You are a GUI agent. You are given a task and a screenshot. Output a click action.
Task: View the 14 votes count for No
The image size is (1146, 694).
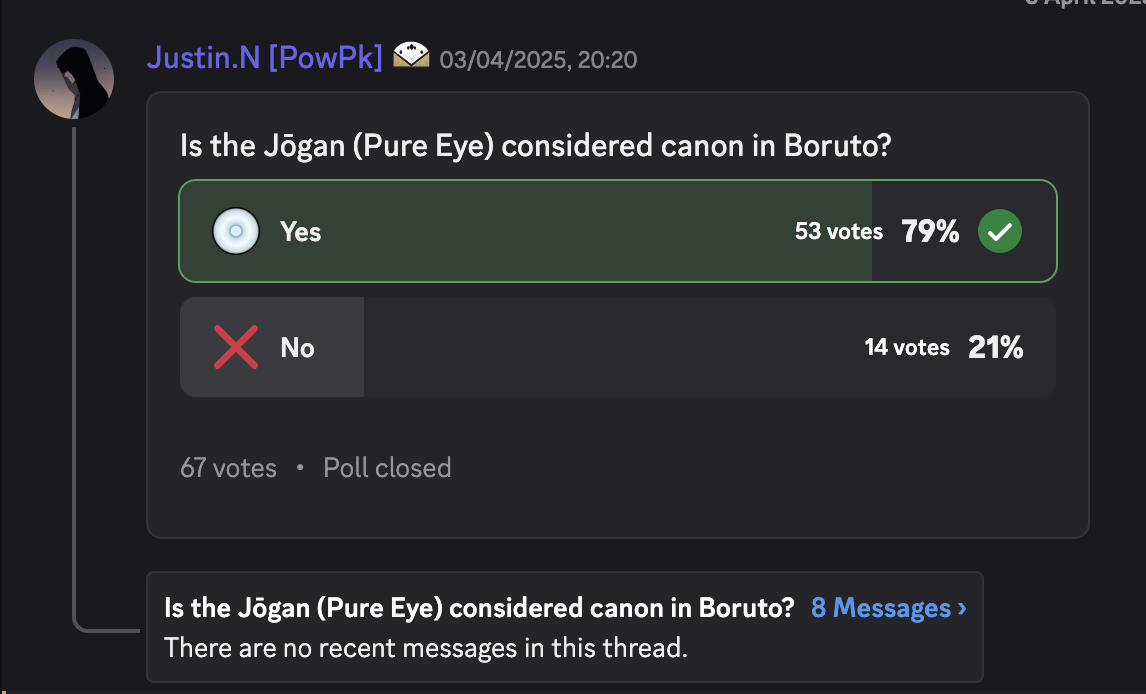point(907,347)
